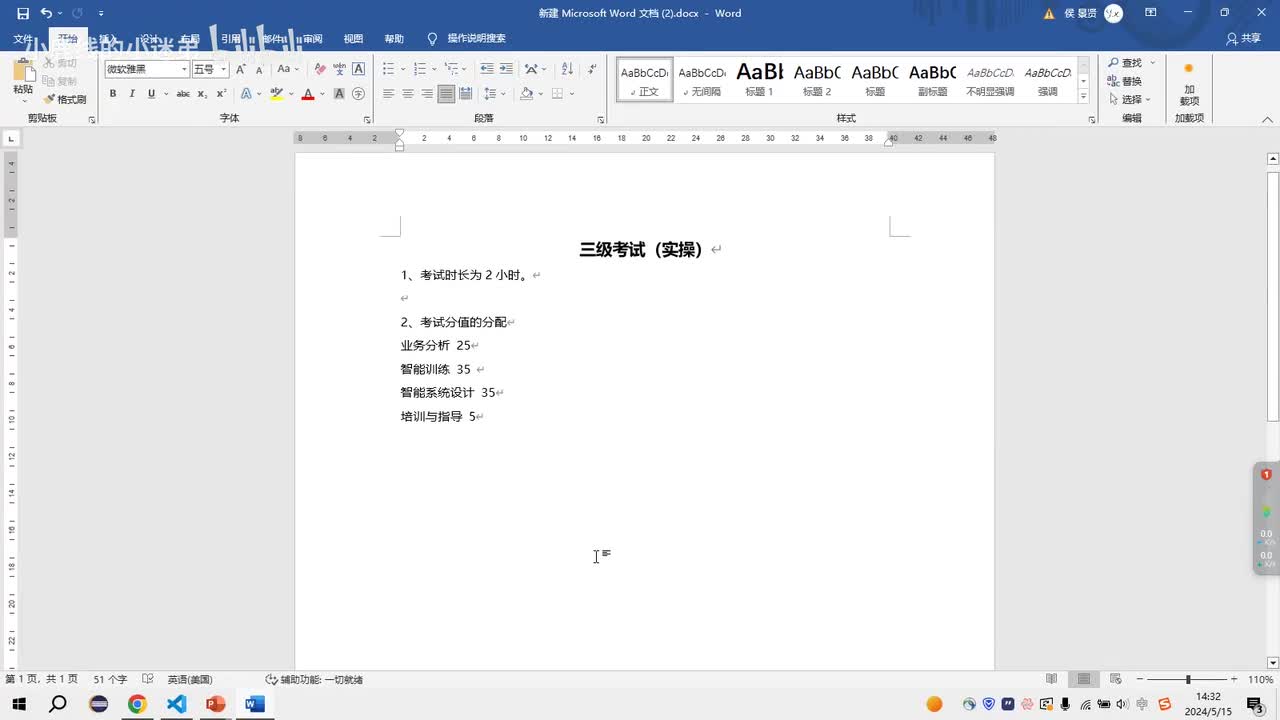Align text to the left
The image size is (1280, 720).
point(388,94)
